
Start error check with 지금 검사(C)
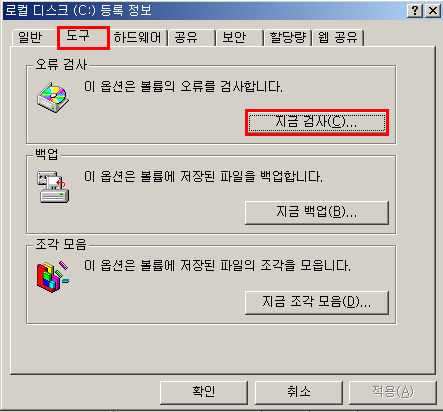point(317,122)
